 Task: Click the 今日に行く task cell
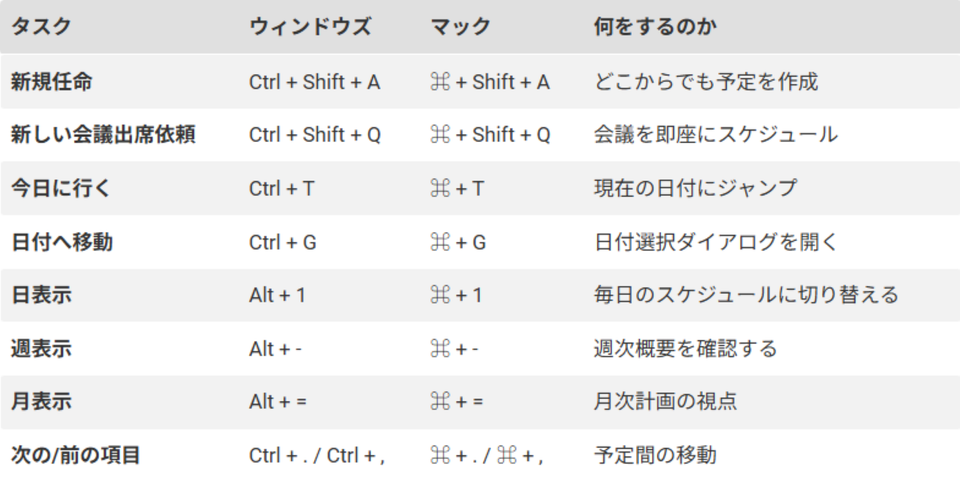(62, 188)
